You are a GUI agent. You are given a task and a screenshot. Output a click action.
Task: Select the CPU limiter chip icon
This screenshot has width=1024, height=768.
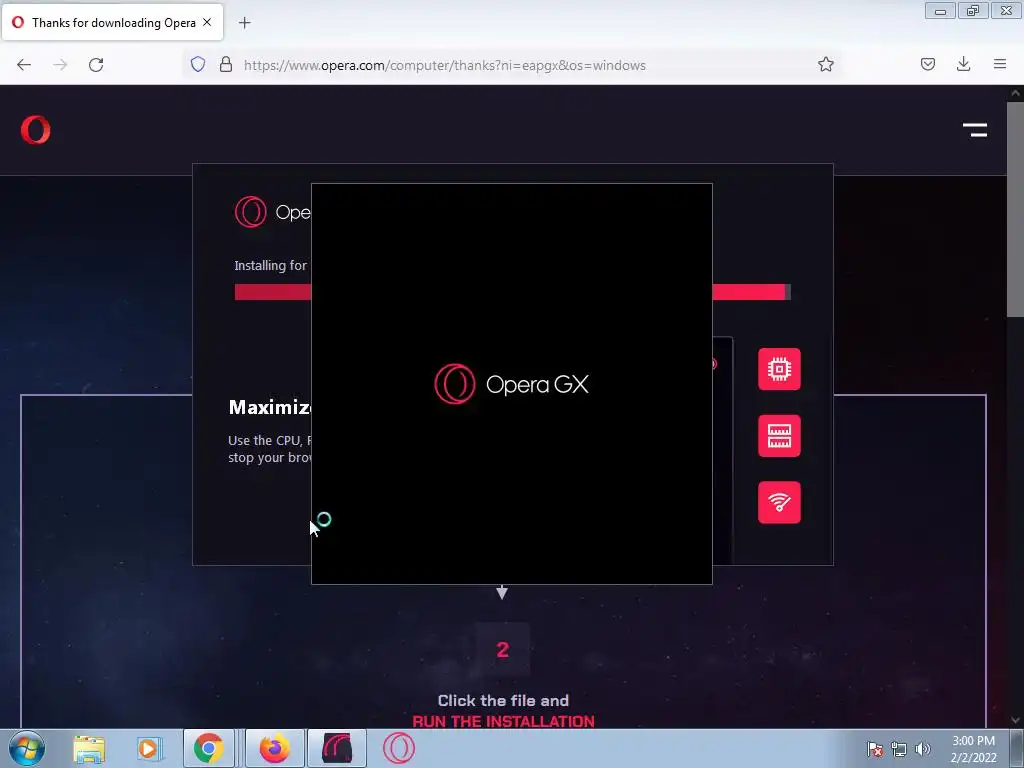[779, 369]
